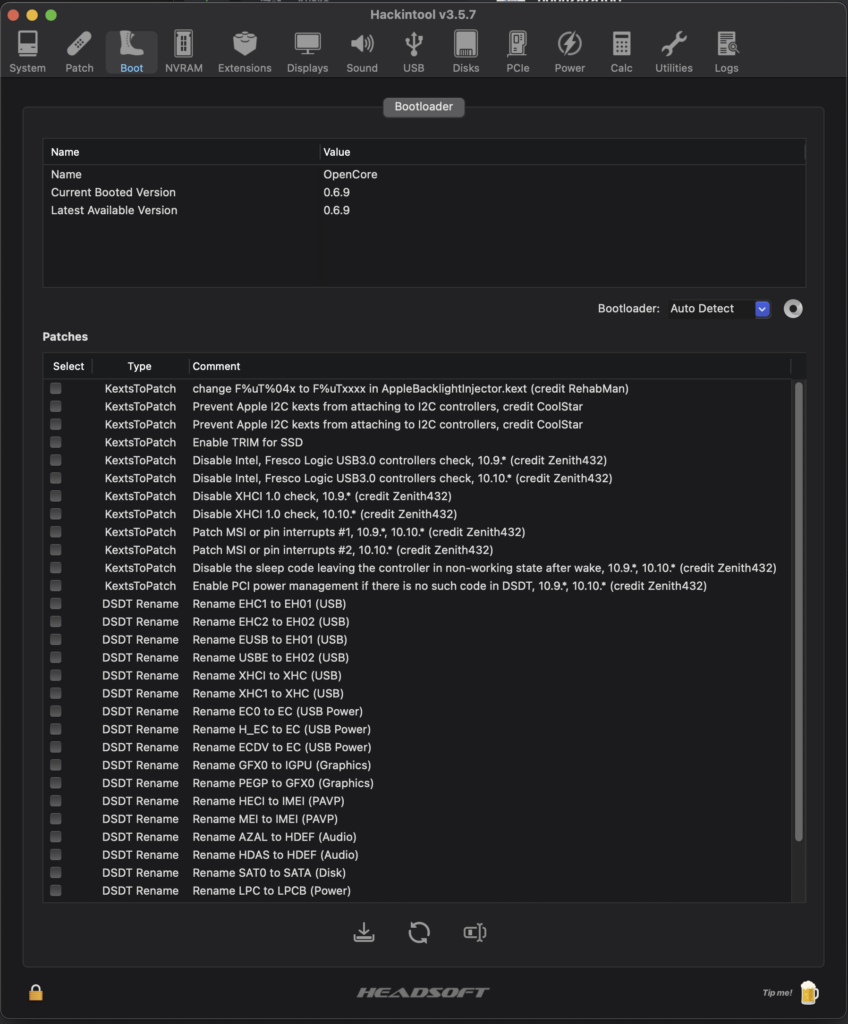This screenshot has height=1024, width=848.
Task: Go to the Extensions section
Action: pos(244,52)
